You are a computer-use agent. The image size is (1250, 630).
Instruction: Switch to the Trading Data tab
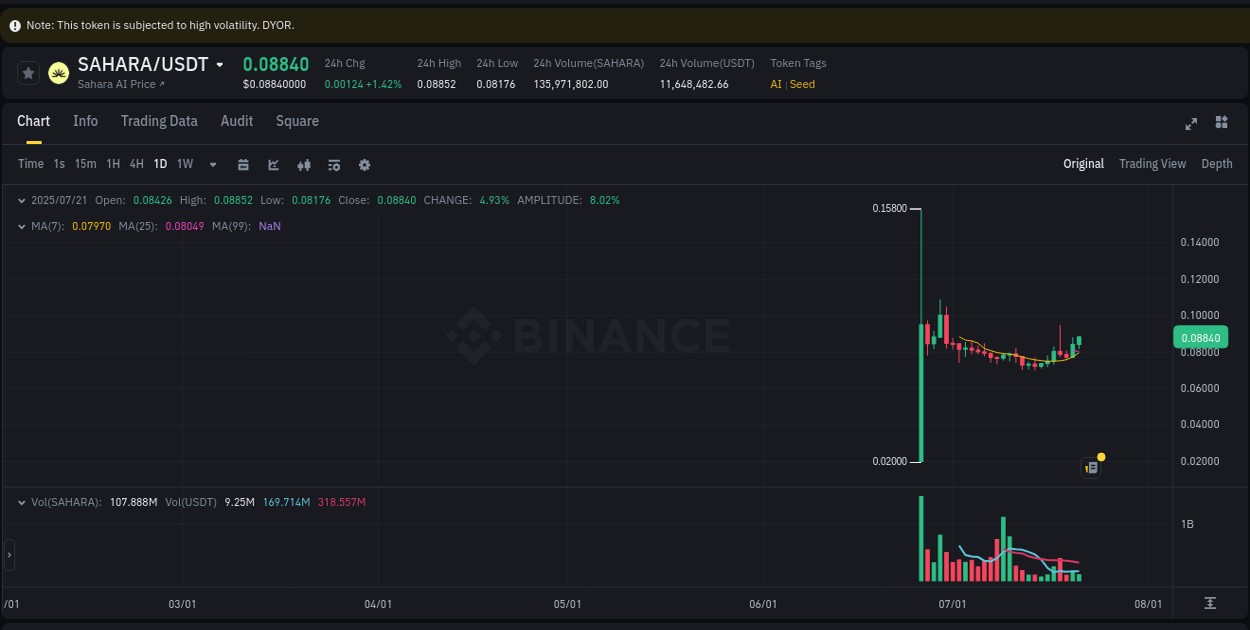(x=159, y=121)
